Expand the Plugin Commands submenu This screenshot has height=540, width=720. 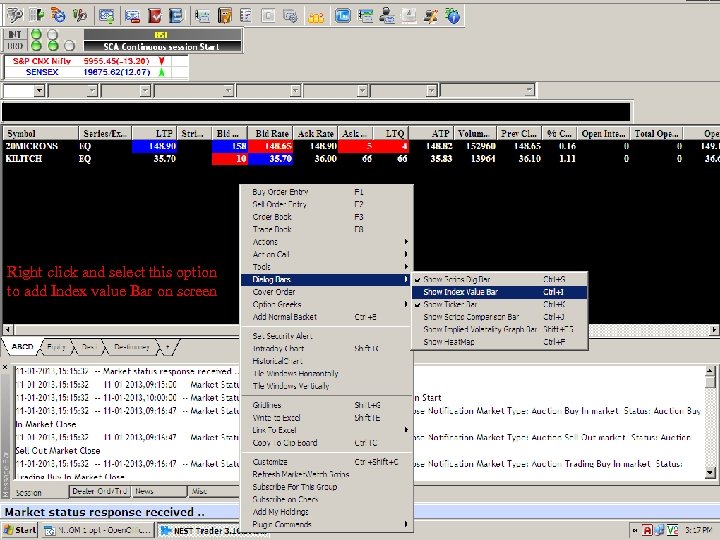point(325,524)
